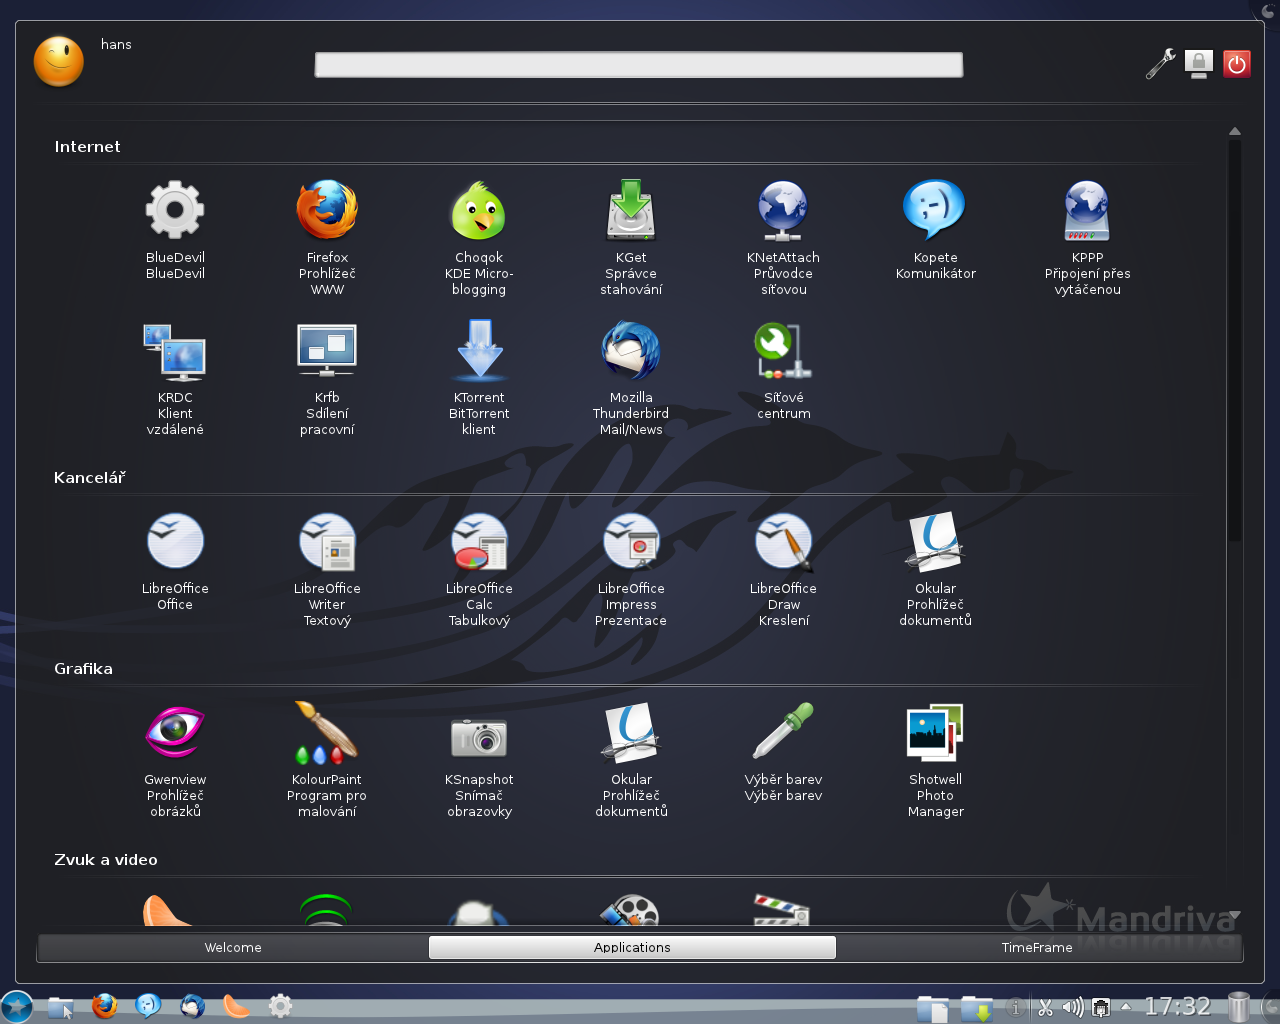Launch LibreOffice Writer

coord(327,542)
